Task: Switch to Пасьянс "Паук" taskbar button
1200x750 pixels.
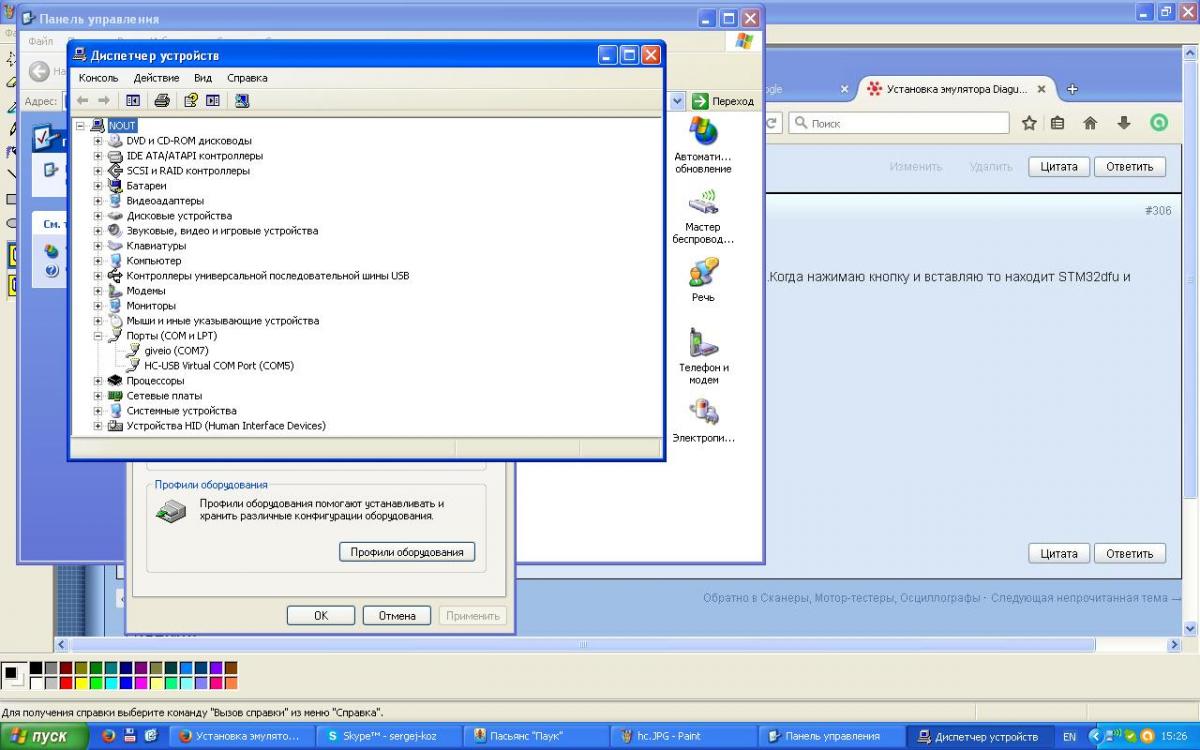Action: (536, 736)
